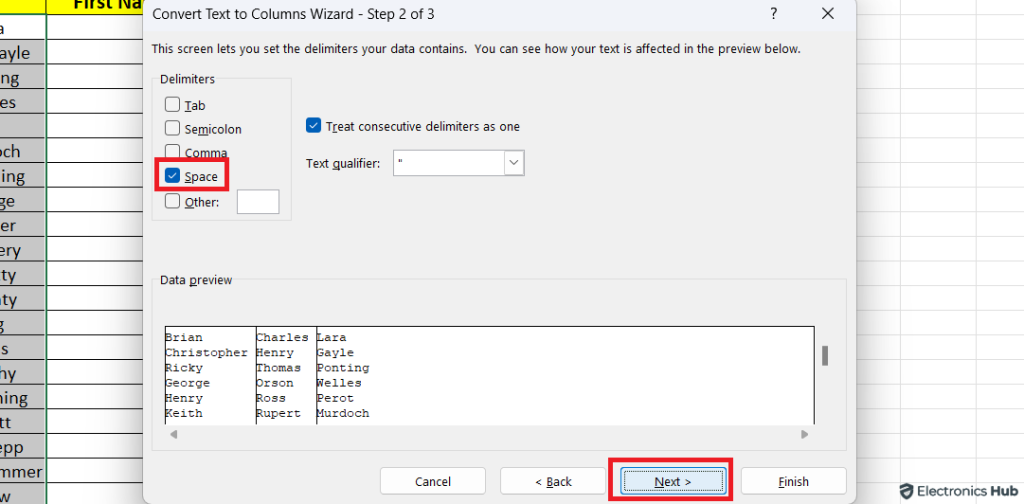Close the Convert Text to Columns wizard
Image resolution: width=1024 pixels, height=504 pixels.
point(827,14)
